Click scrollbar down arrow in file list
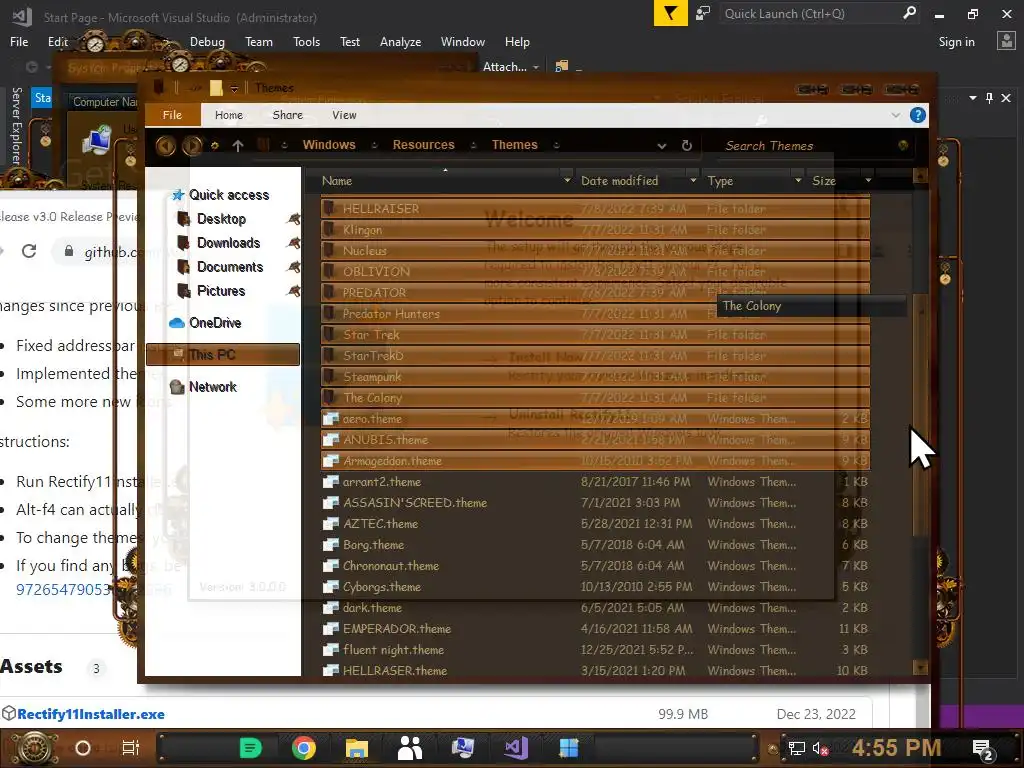Screen dimensions: 1024x768 (x=921, y=667)
